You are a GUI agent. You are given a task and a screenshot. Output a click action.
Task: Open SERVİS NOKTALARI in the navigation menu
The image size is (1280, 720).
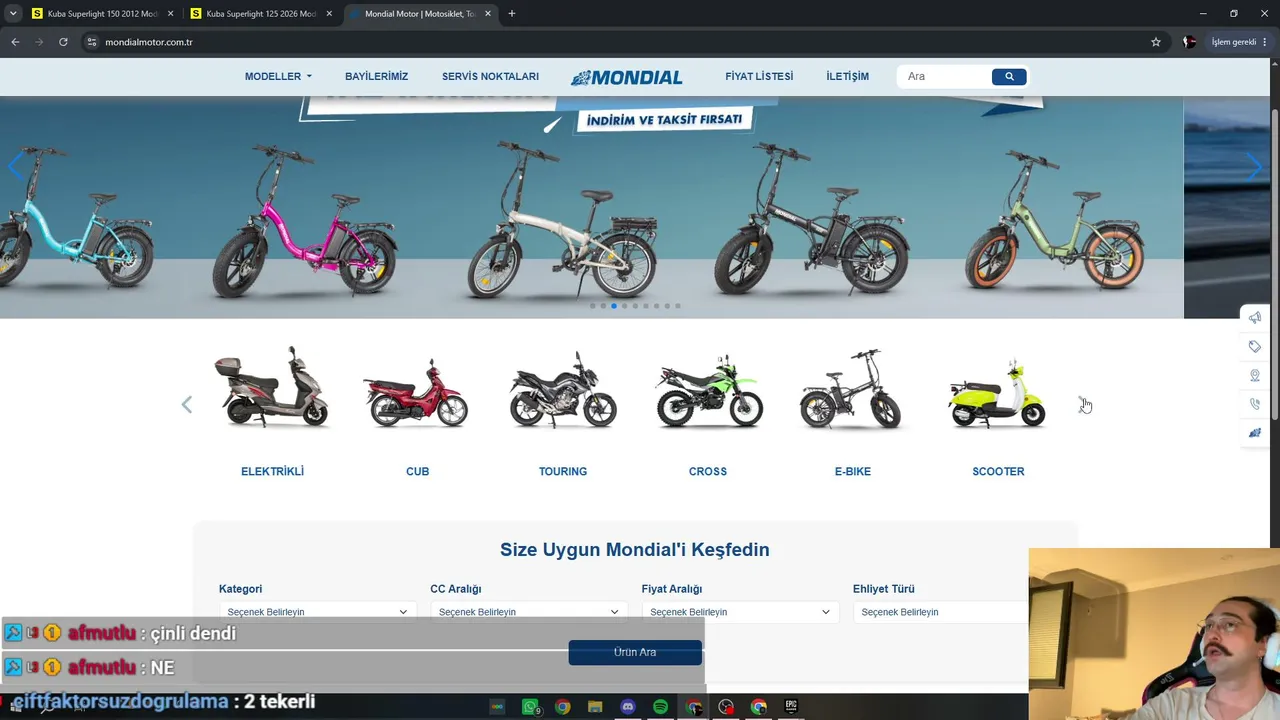[x=490, y=76]
